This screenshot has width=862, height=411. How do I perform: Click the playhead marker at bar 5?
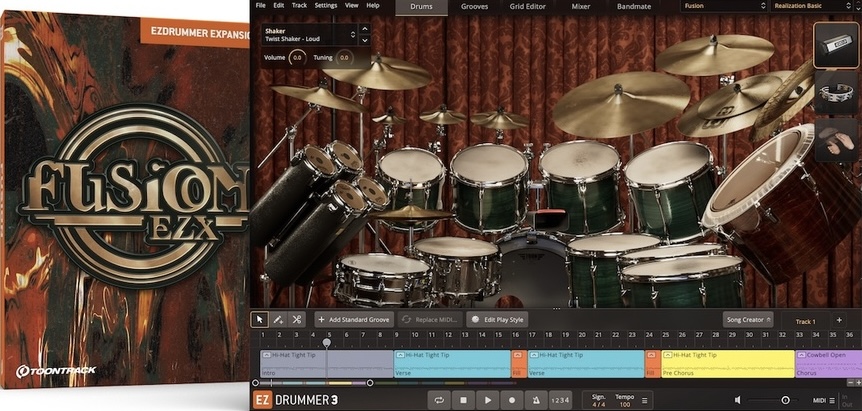tap(327, 343)
